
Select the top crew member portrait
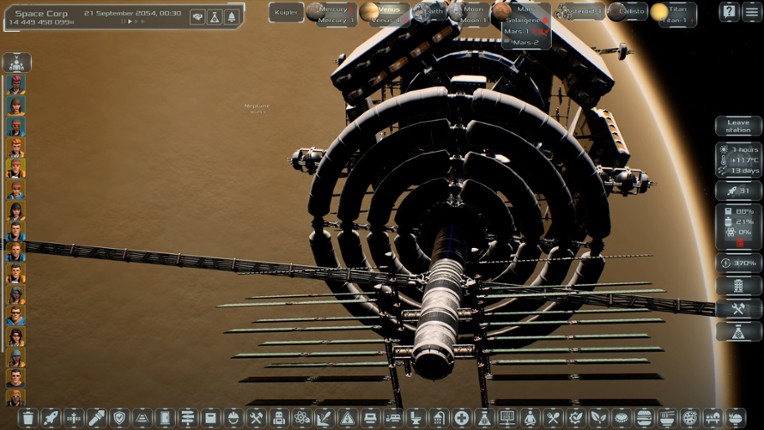(x=16, y=84)
